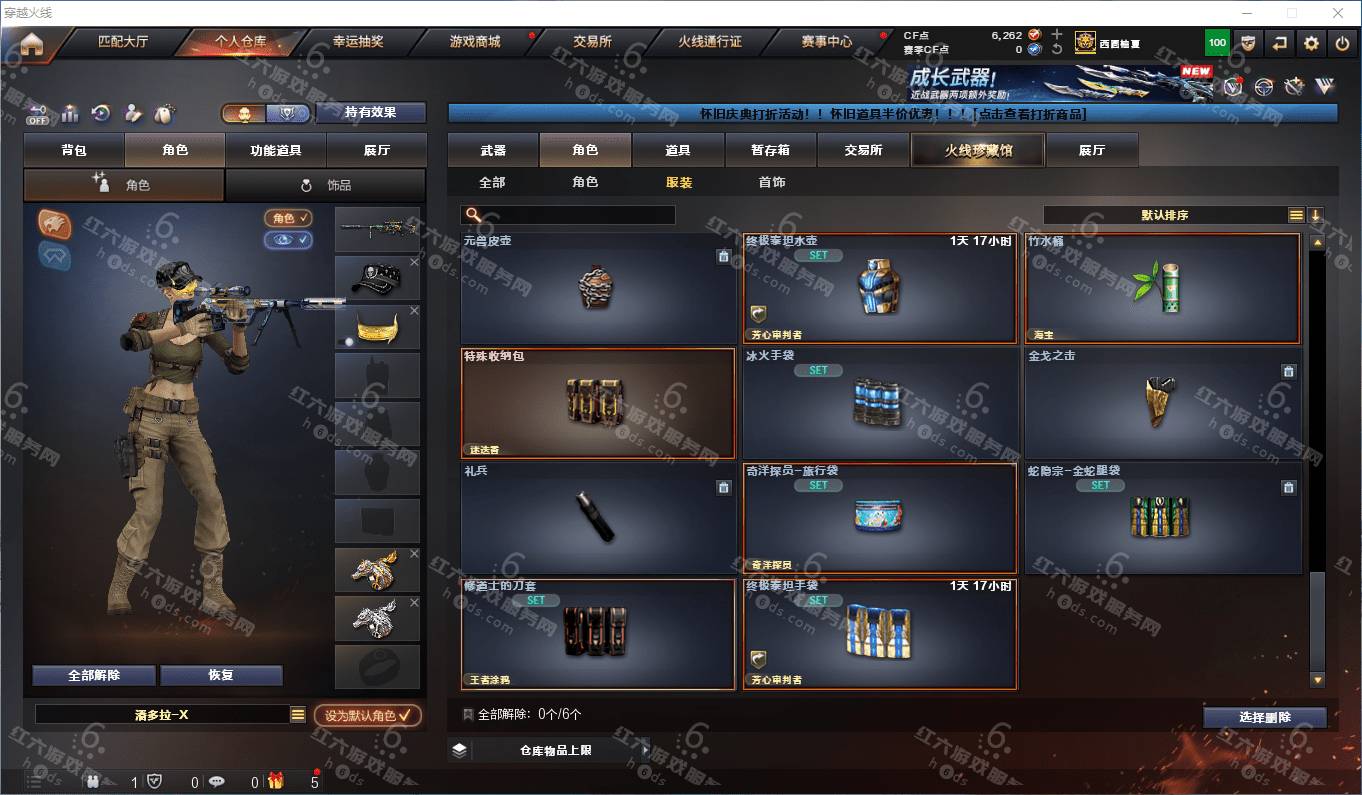
Task: Open the statistics bar chart icon
Action: [x=70, y=113]
